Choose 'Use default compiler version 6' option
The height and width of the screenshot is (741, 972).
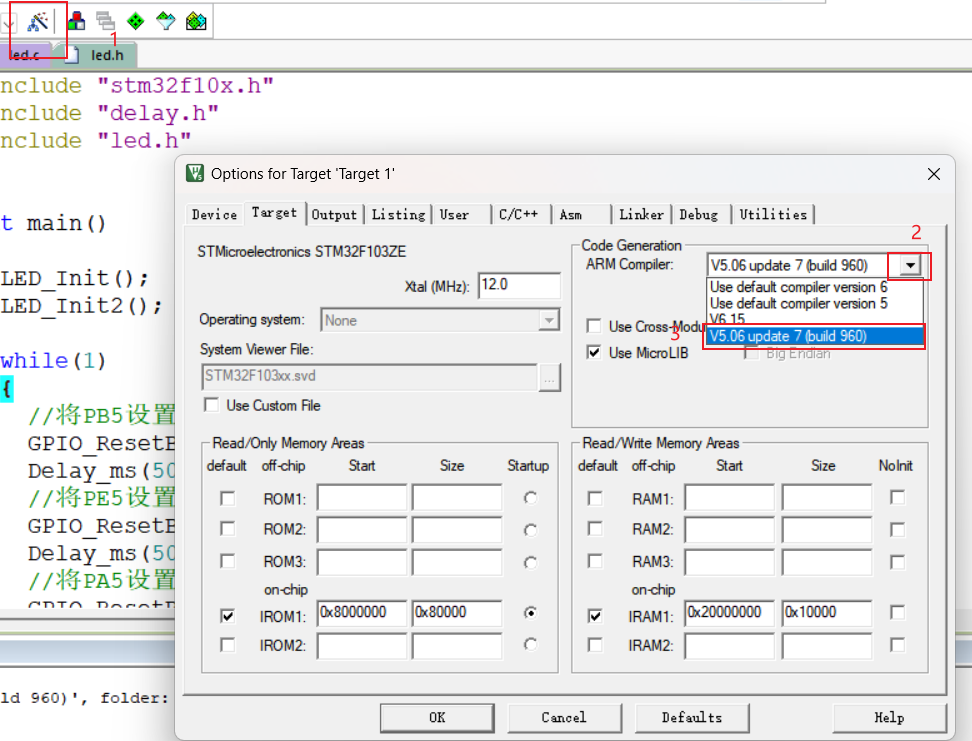(x=798, y=287)
